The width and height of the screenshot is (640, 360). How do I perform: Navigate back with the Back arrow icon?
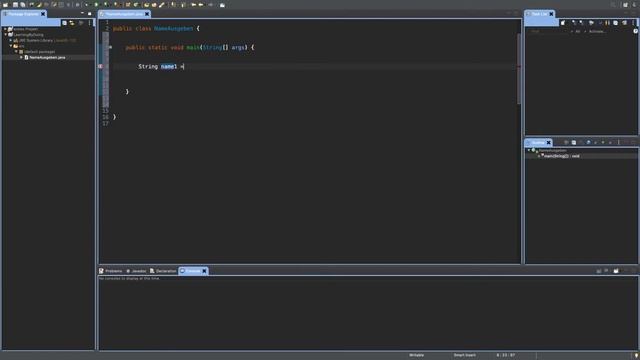[201, 5]
